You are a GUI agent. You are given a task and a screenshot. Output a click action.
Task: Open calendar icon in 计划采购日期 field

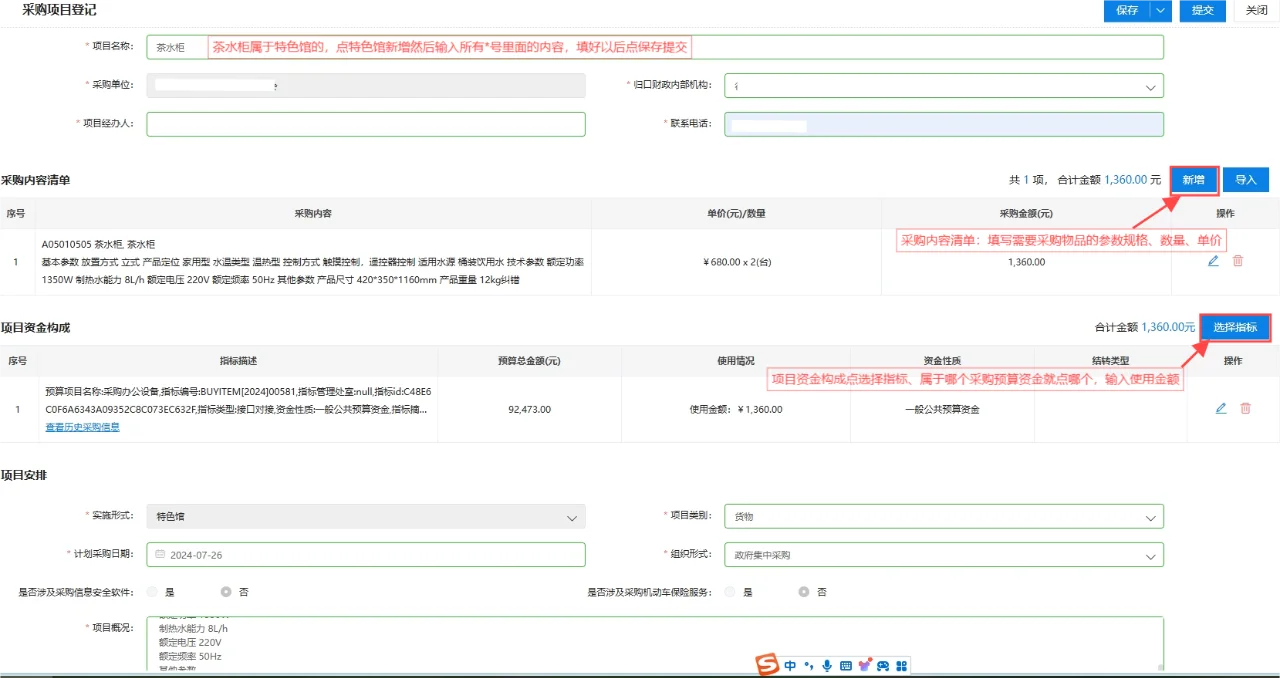click(x=159, y=555)
